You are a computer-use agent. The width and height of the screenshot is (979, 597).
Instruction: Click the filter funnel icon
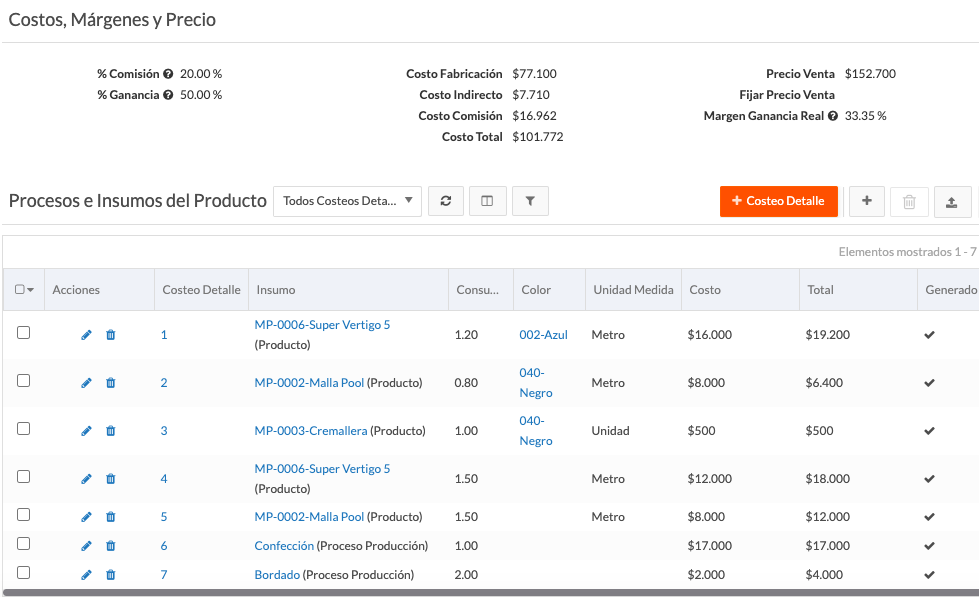[530, 201]
